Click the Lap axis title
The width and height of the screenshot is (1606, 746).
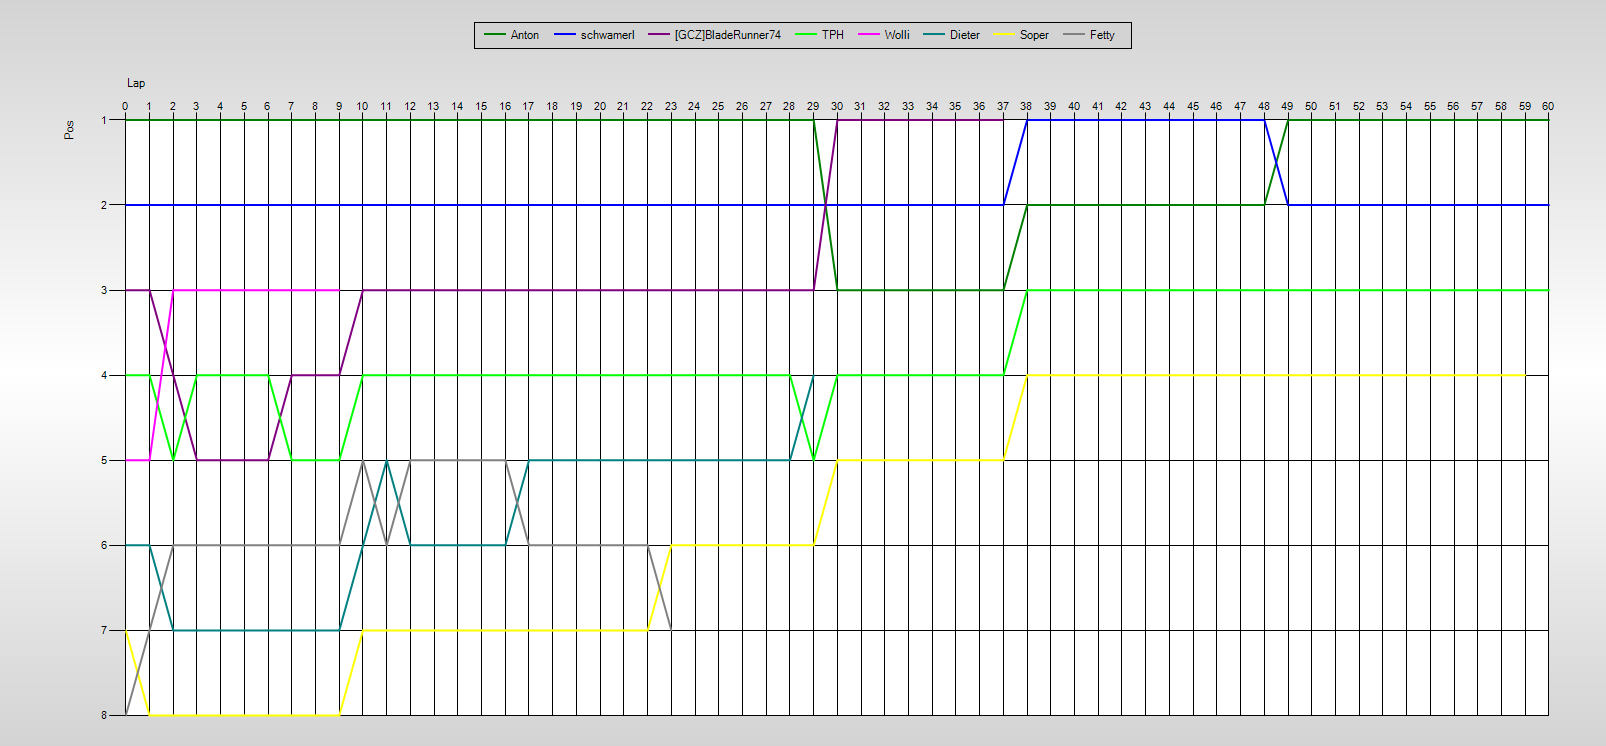[x=136, y=83]
